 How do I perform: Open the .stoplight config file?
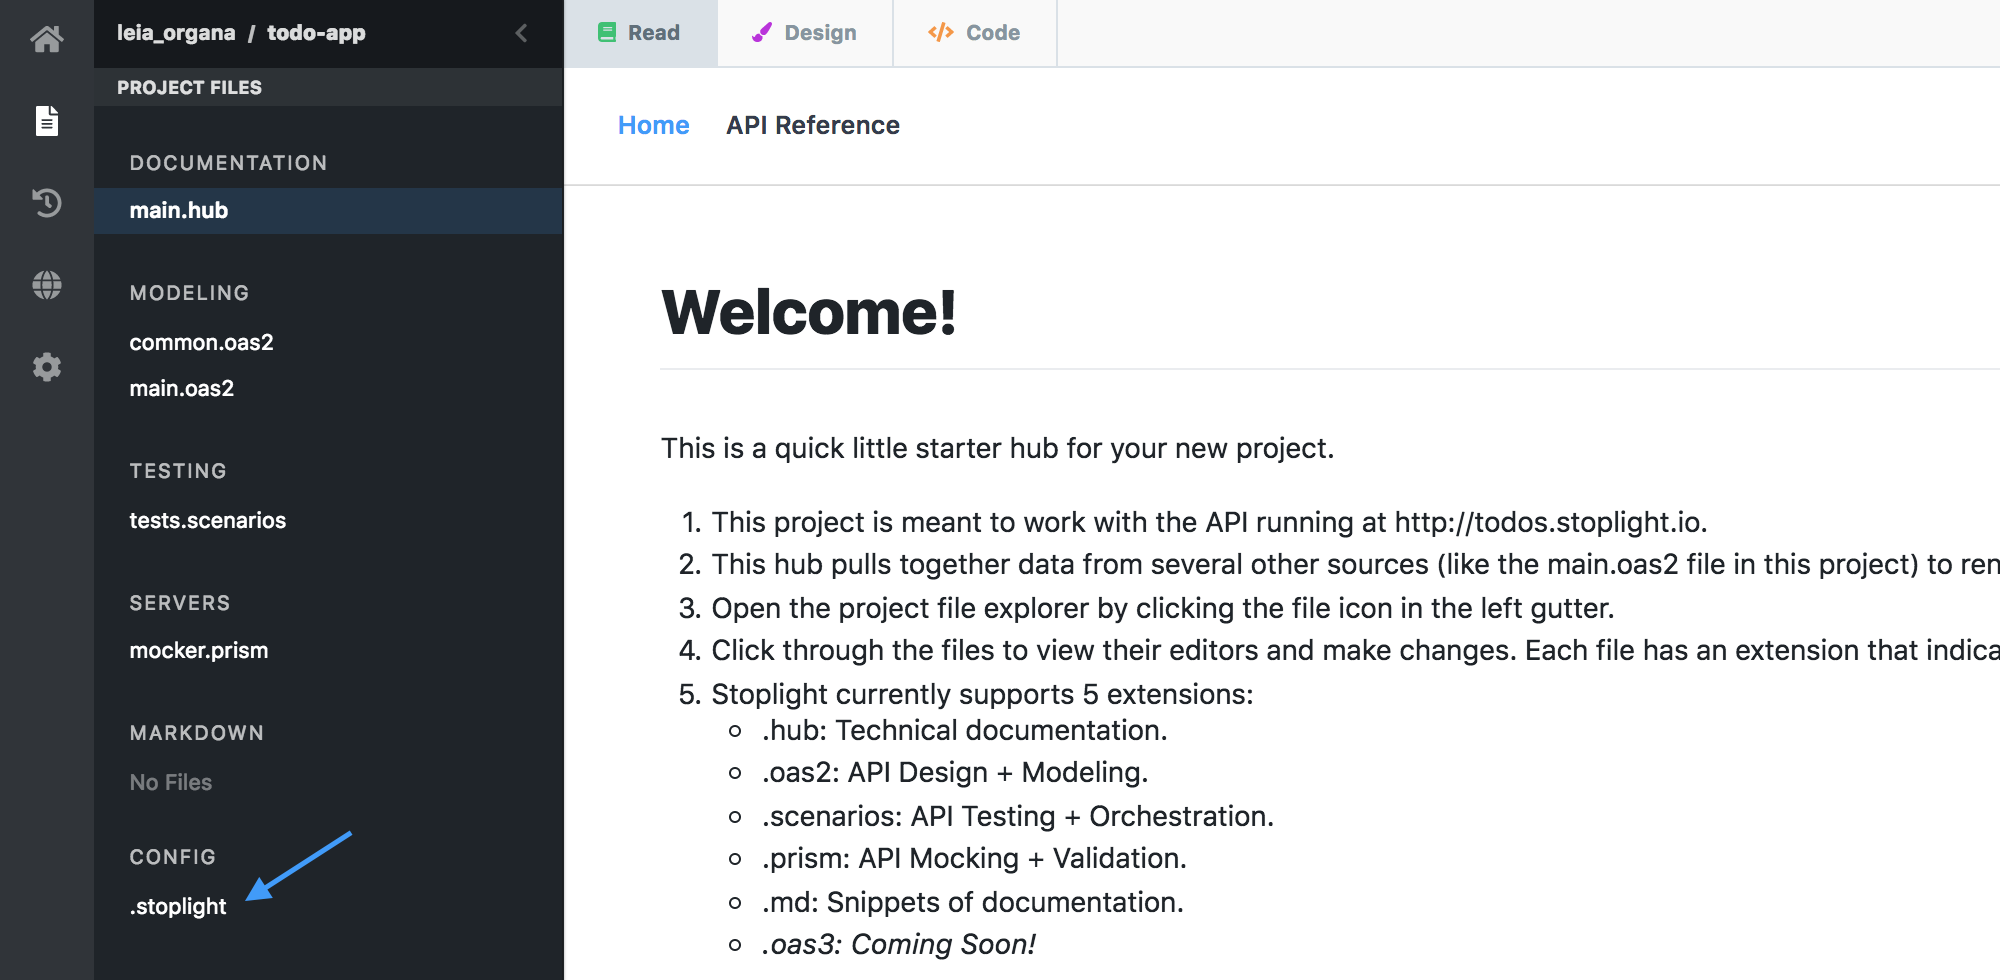[178, 906]
